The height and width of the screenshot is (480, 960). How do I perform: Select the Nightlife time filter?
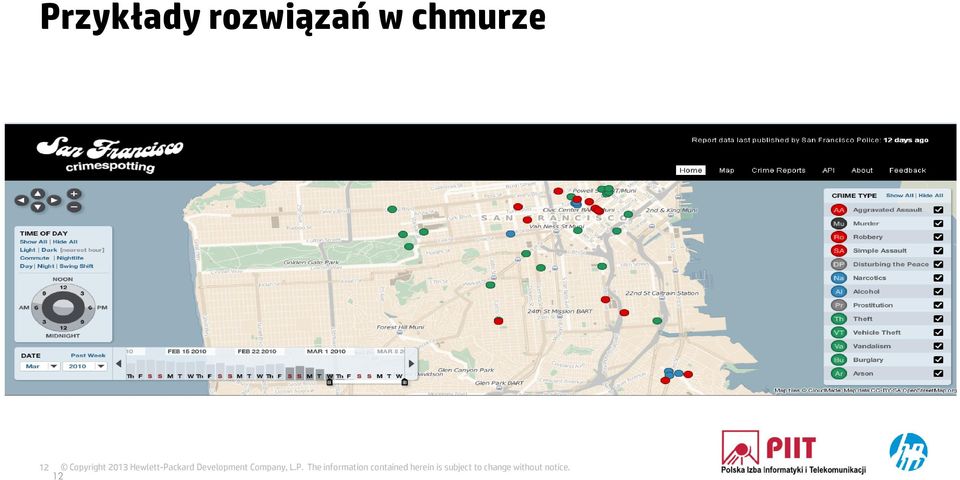tap(70, 258)
